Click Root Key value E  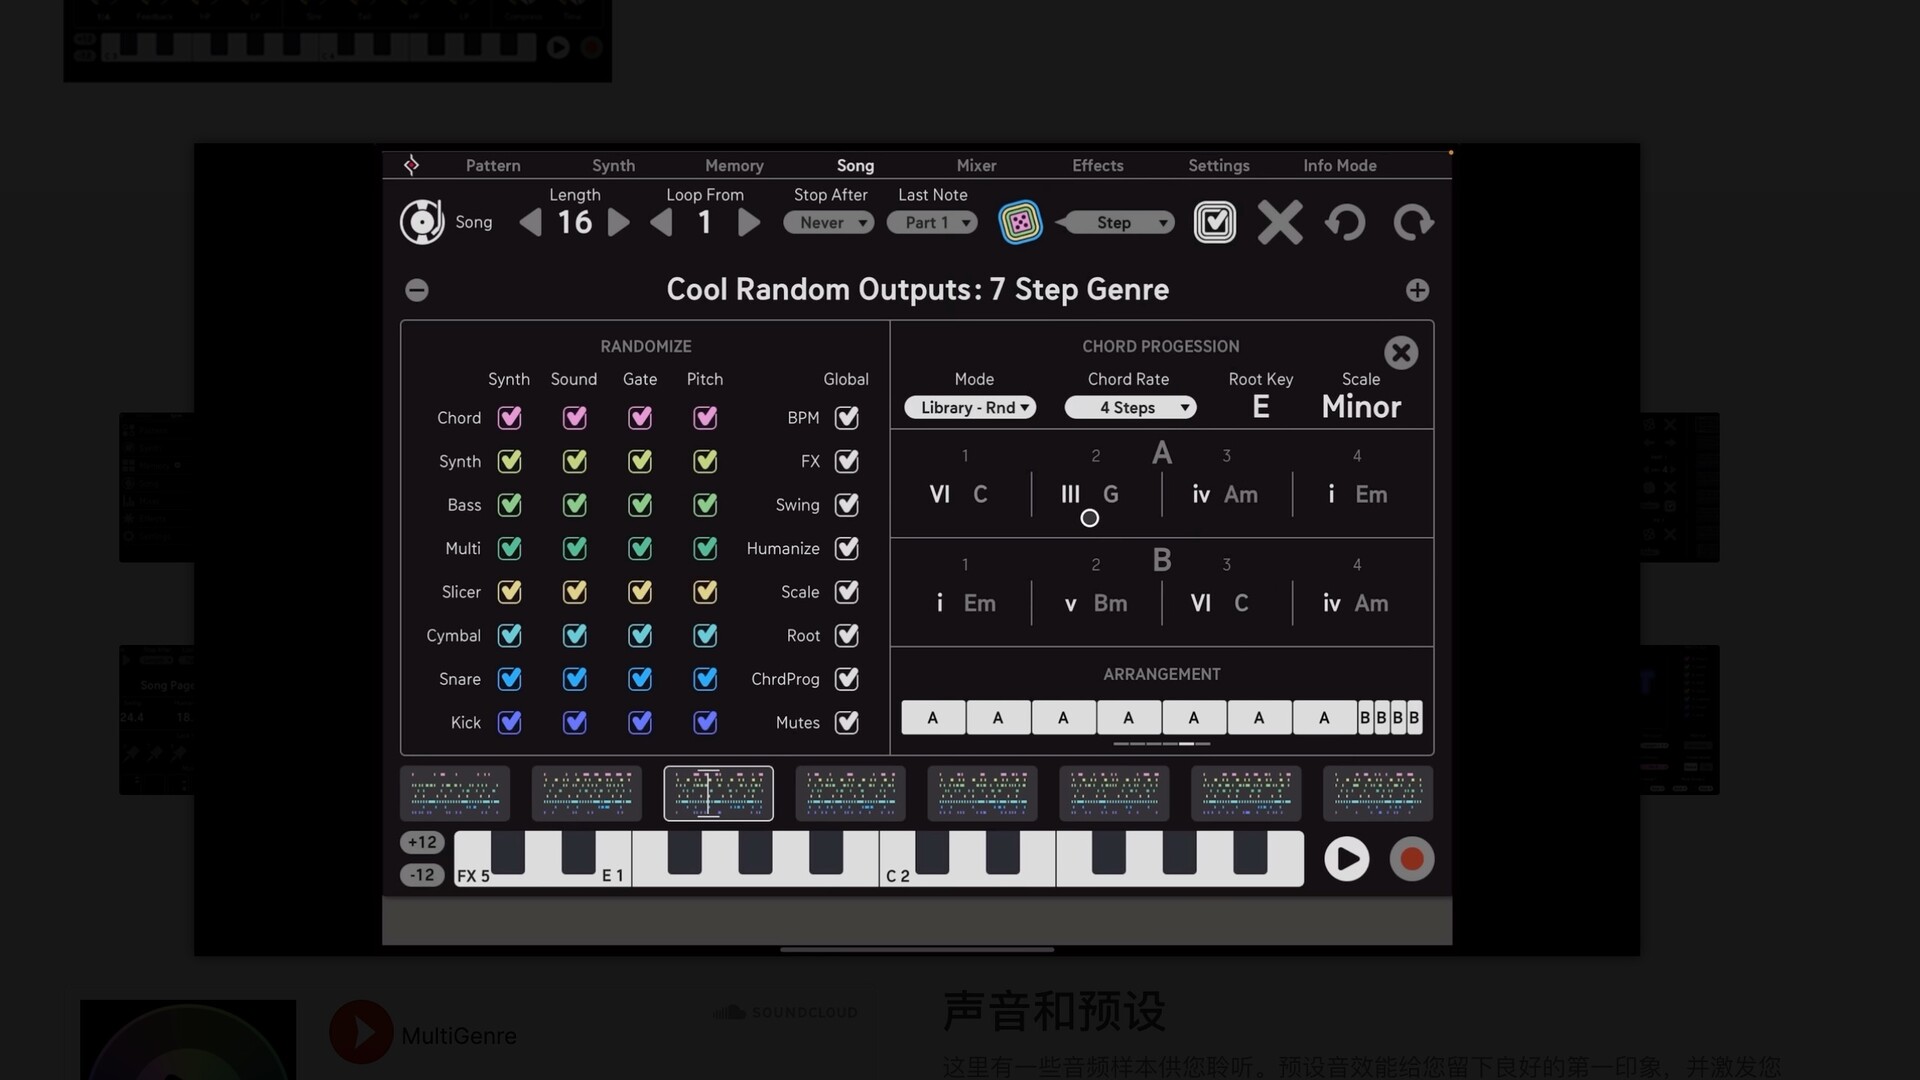pyautogui.click(x=1261, y=407)
